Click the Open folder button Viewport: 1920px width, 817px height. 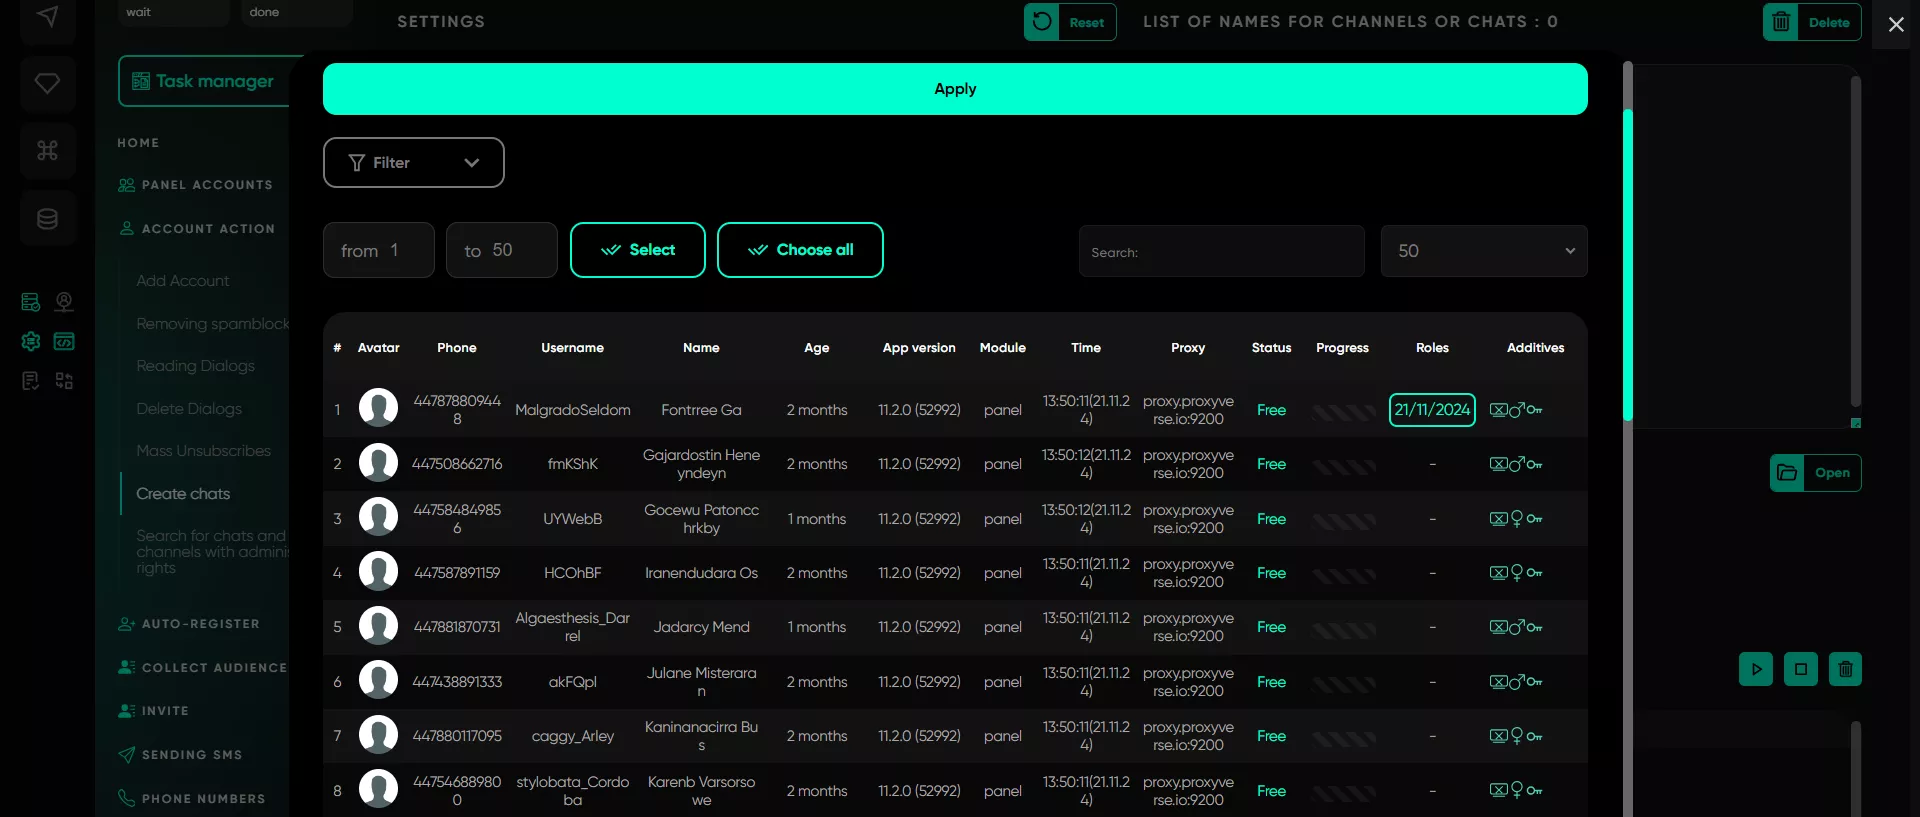coord(1816,473)
